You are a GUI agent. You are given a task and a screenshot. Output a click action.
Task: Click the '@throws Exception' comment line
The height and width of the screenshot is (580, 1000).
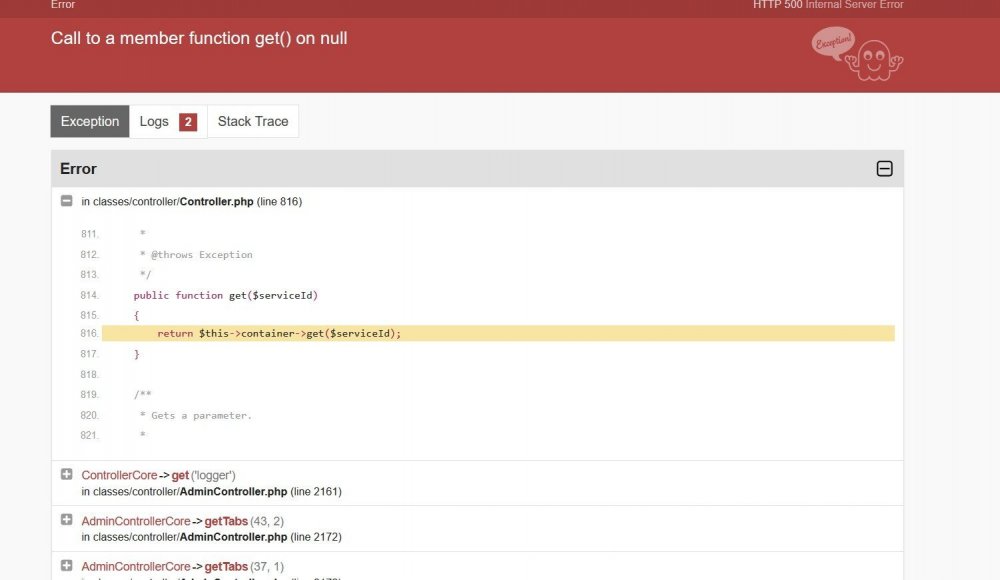click(x=196, y=255)
